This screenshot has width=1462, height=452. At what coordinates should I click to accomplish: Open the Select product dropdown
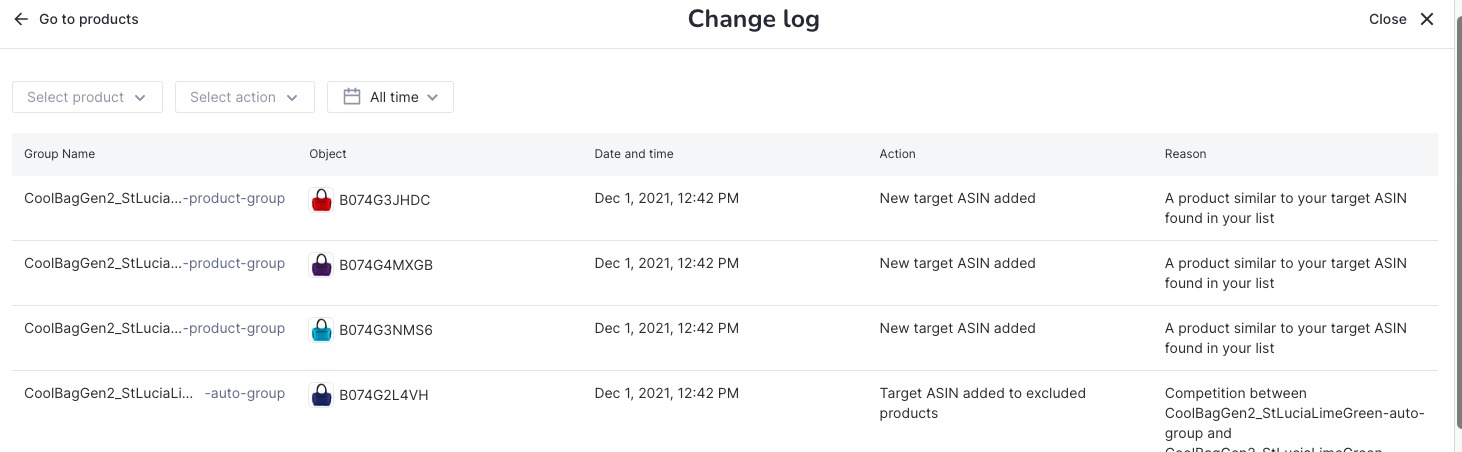point(87,97)
